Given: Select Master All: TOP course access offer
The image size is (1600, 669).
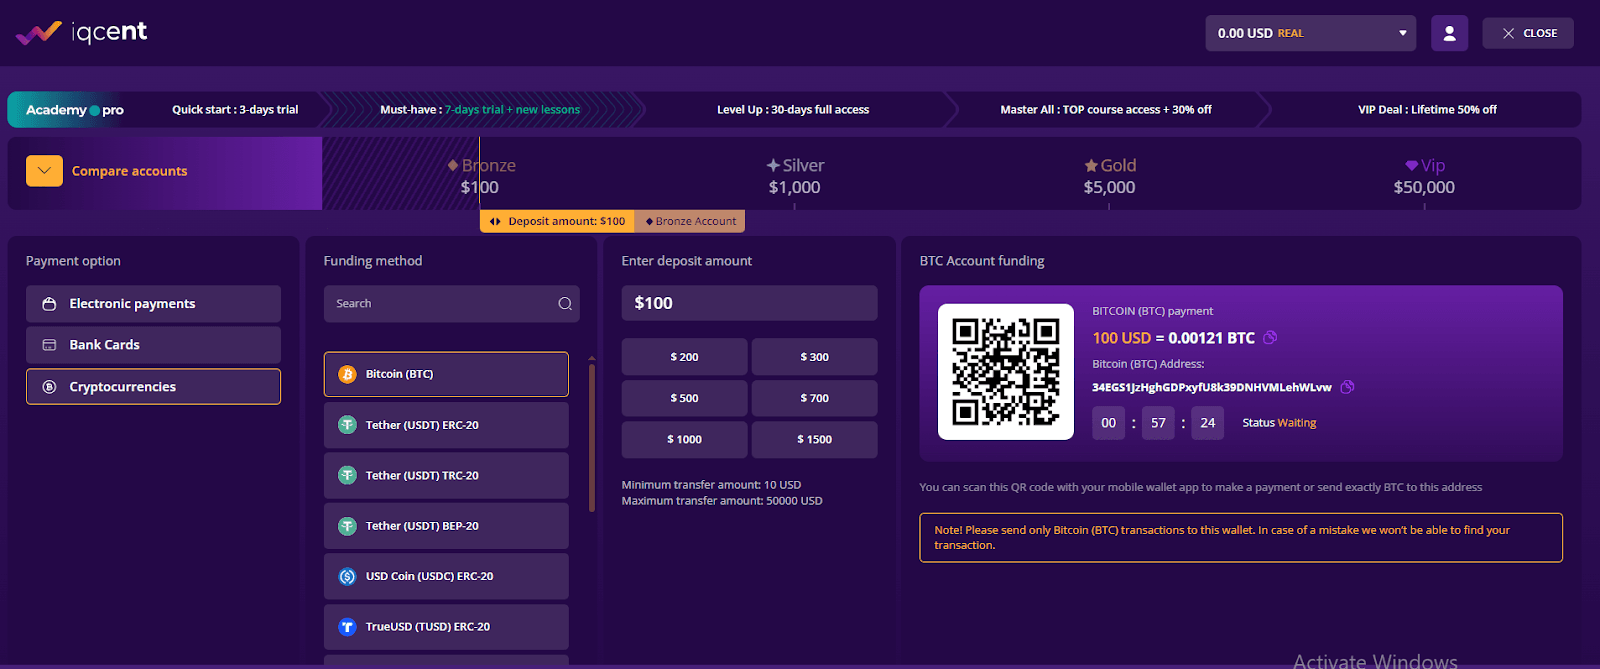Looking at the screenshot, I should pyautogui.click(x=1106, y=110).
